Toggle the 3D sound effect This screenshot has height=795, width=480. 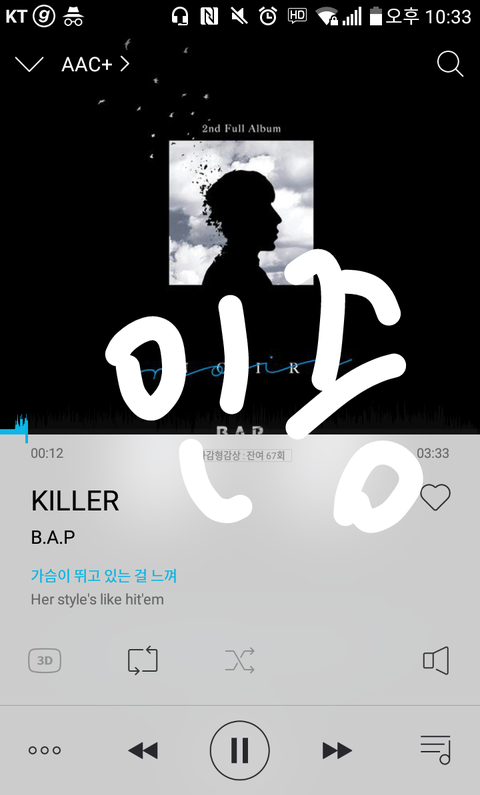[x=45, y=661]
